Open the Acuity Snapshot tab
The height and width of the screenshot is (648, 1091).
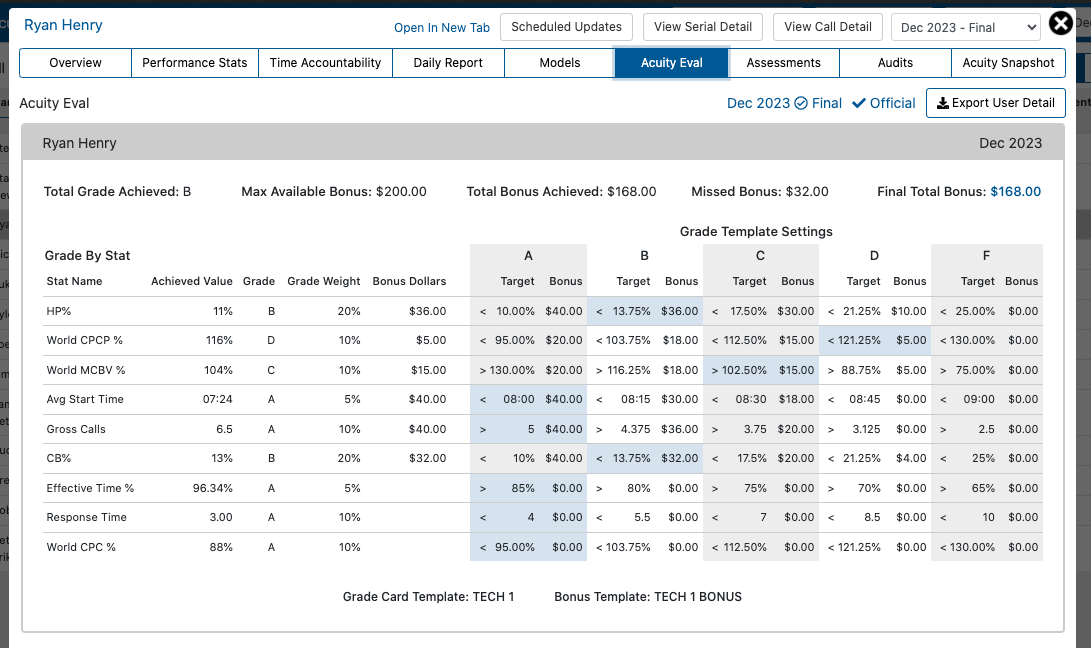1008,63
